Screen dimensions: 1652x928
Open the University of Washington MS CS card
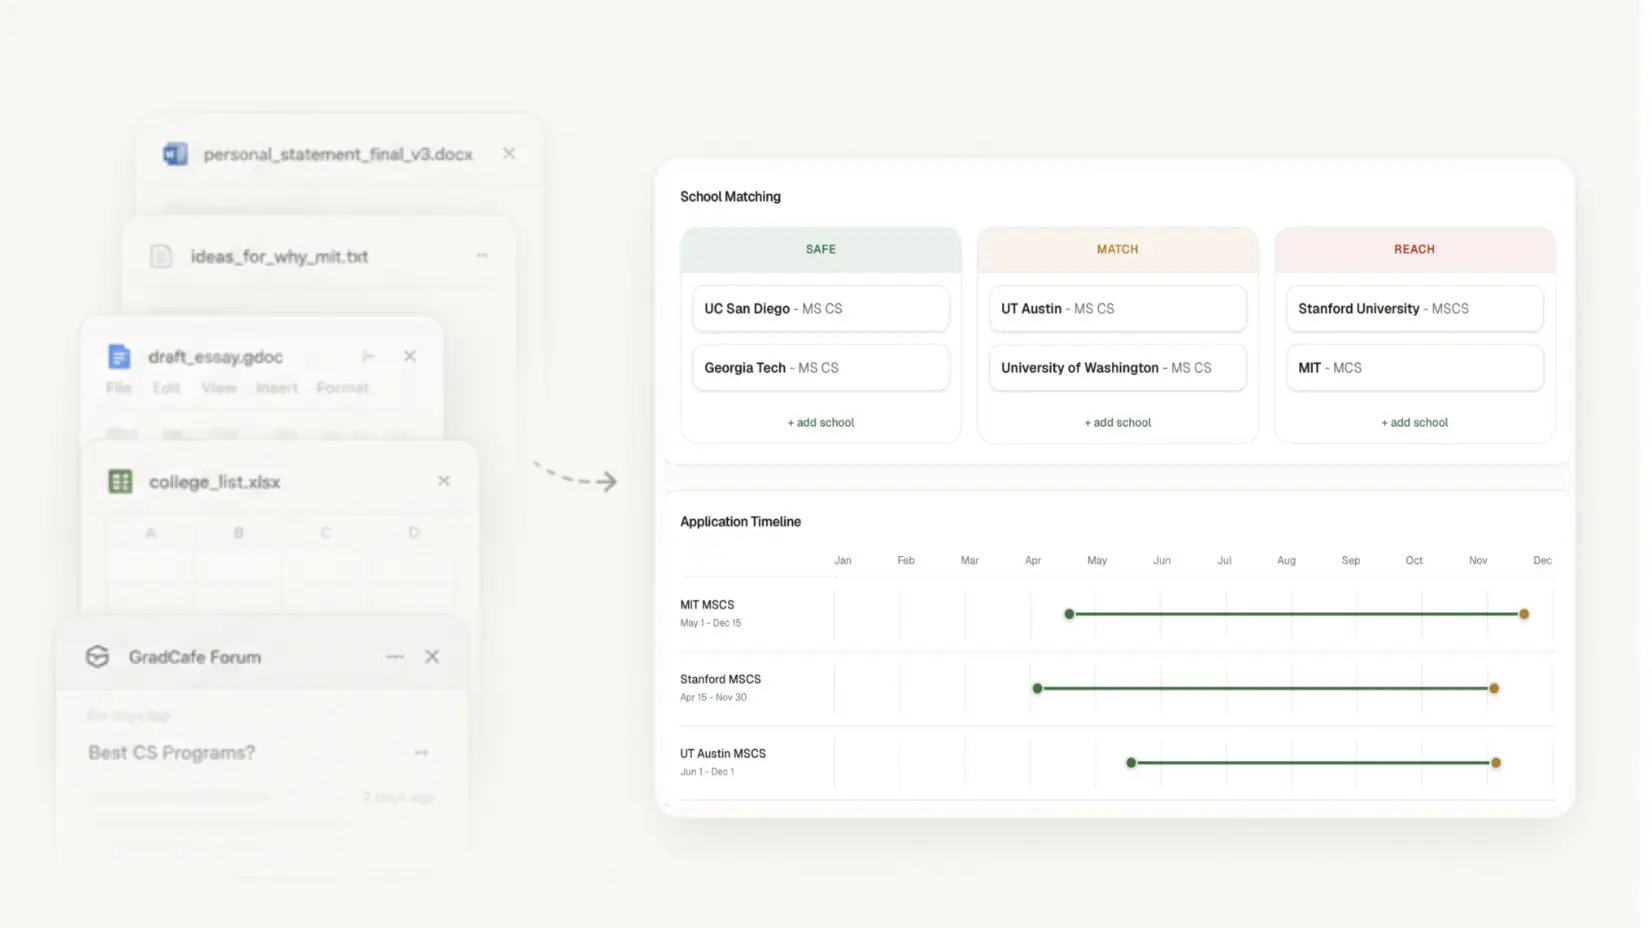coord(1118,367)
